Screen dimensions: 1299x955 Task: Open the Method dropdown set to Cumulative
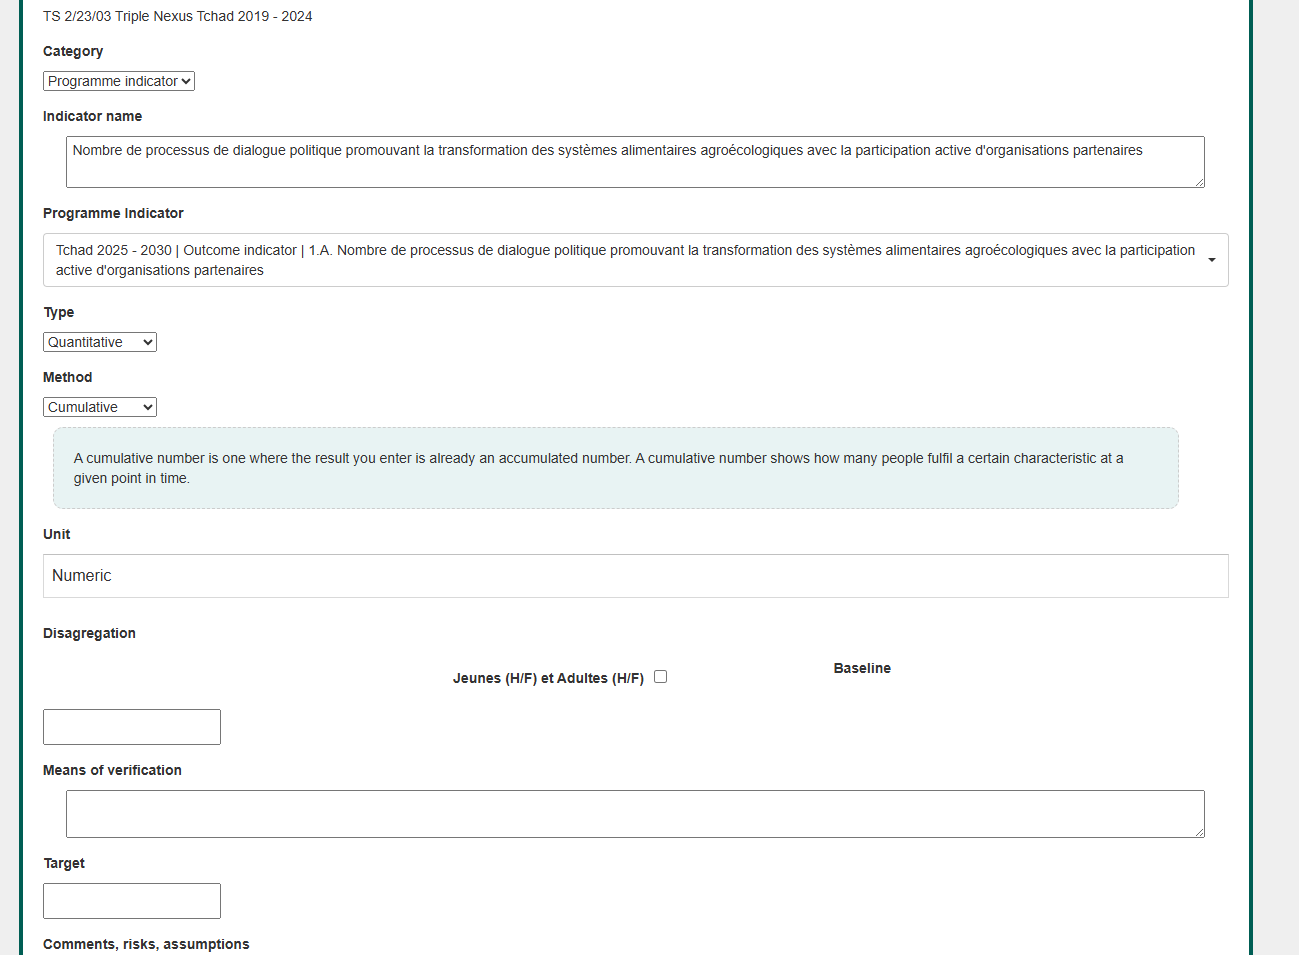pos(100,407)
